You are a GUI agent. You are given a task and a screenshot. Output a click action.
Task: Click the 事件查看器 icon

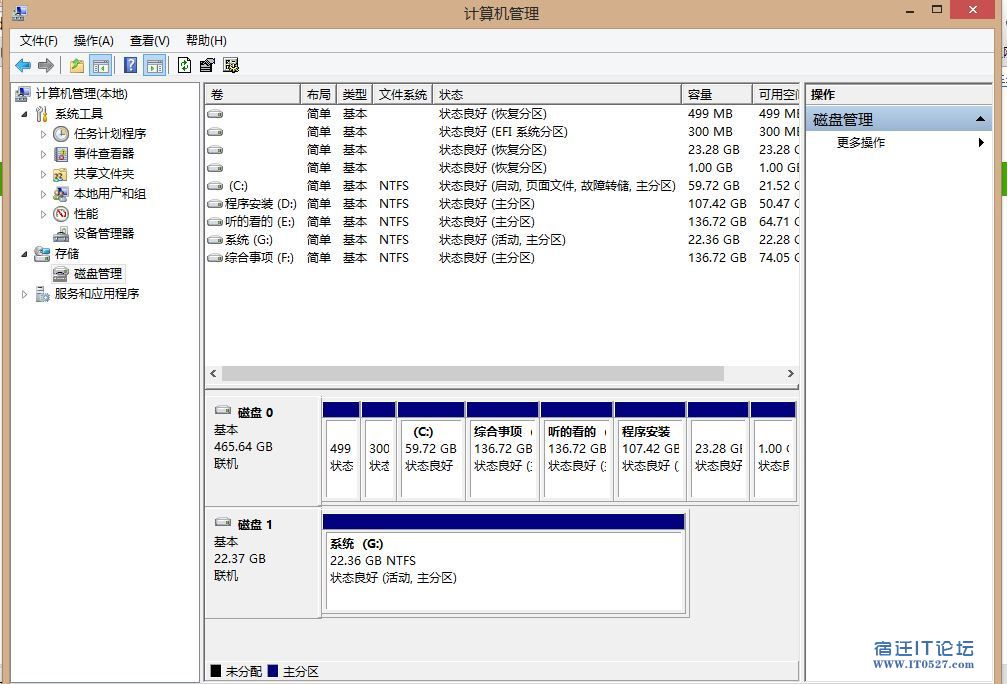(61, 153)
